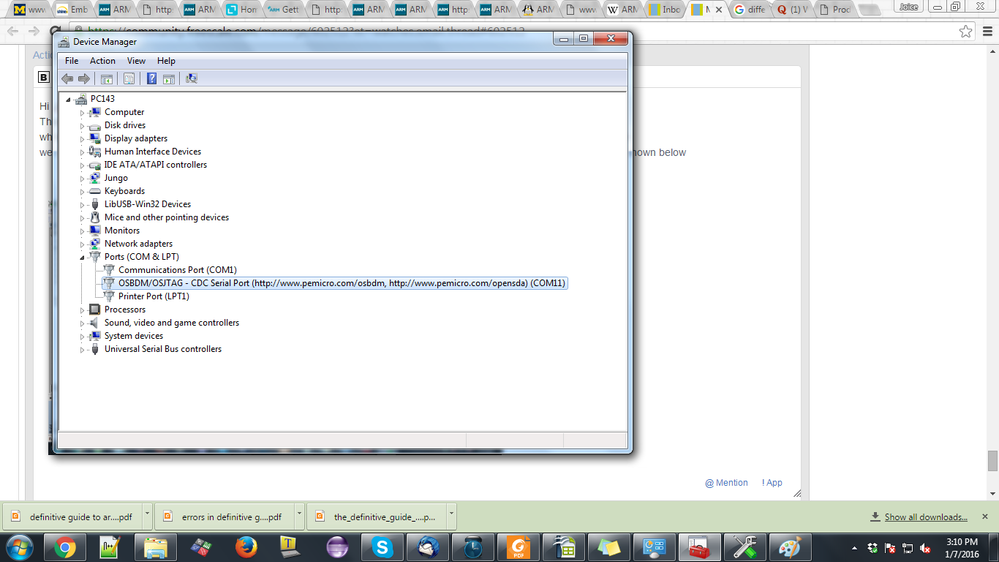The height and width of the screenshot is (562, 999).
Task: Expand Human Interface Devices category
Action: [82, 152]
